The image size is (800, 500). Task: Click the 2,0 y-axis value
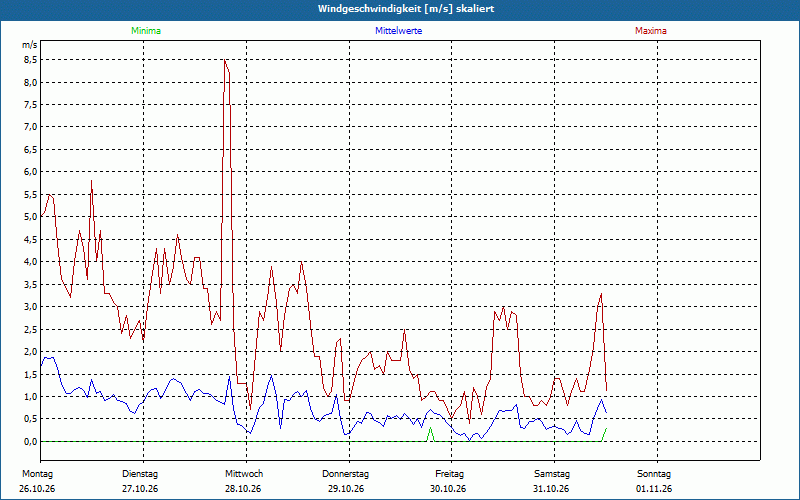pyautogui.click(x=31, y=352)
